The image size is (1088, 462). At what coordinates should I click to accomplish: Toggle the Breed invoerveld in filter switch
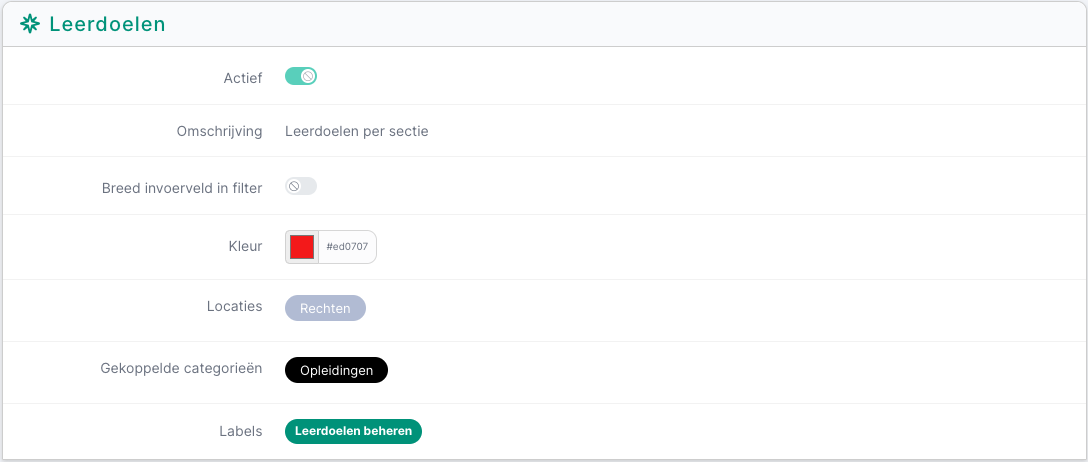click(301, 186)
